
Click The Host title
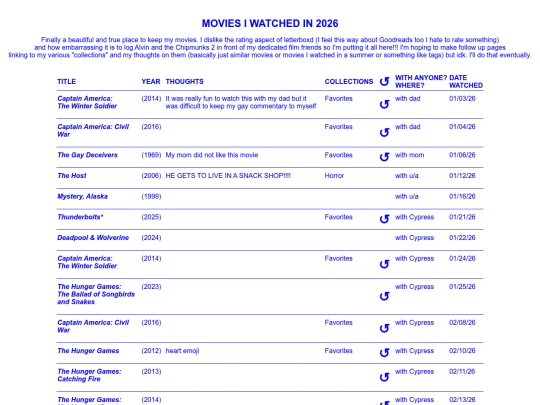click(x=72, y=176)
